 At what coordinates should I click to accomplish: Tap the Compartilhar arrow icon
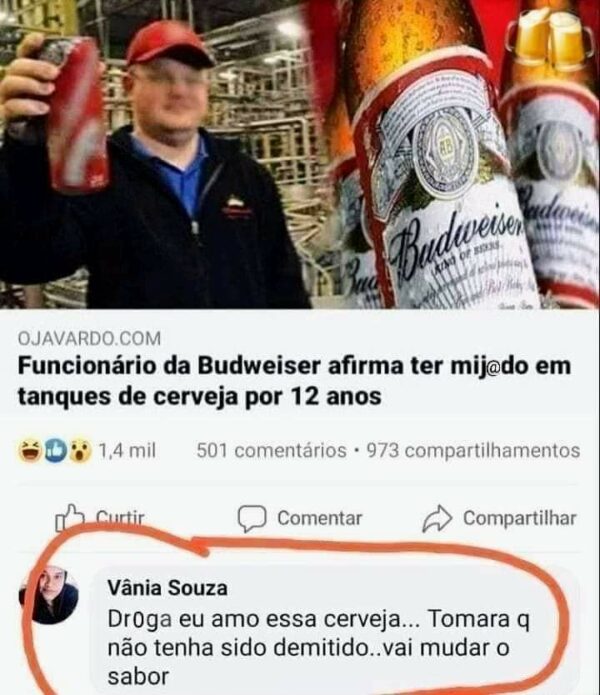(437, 518)
